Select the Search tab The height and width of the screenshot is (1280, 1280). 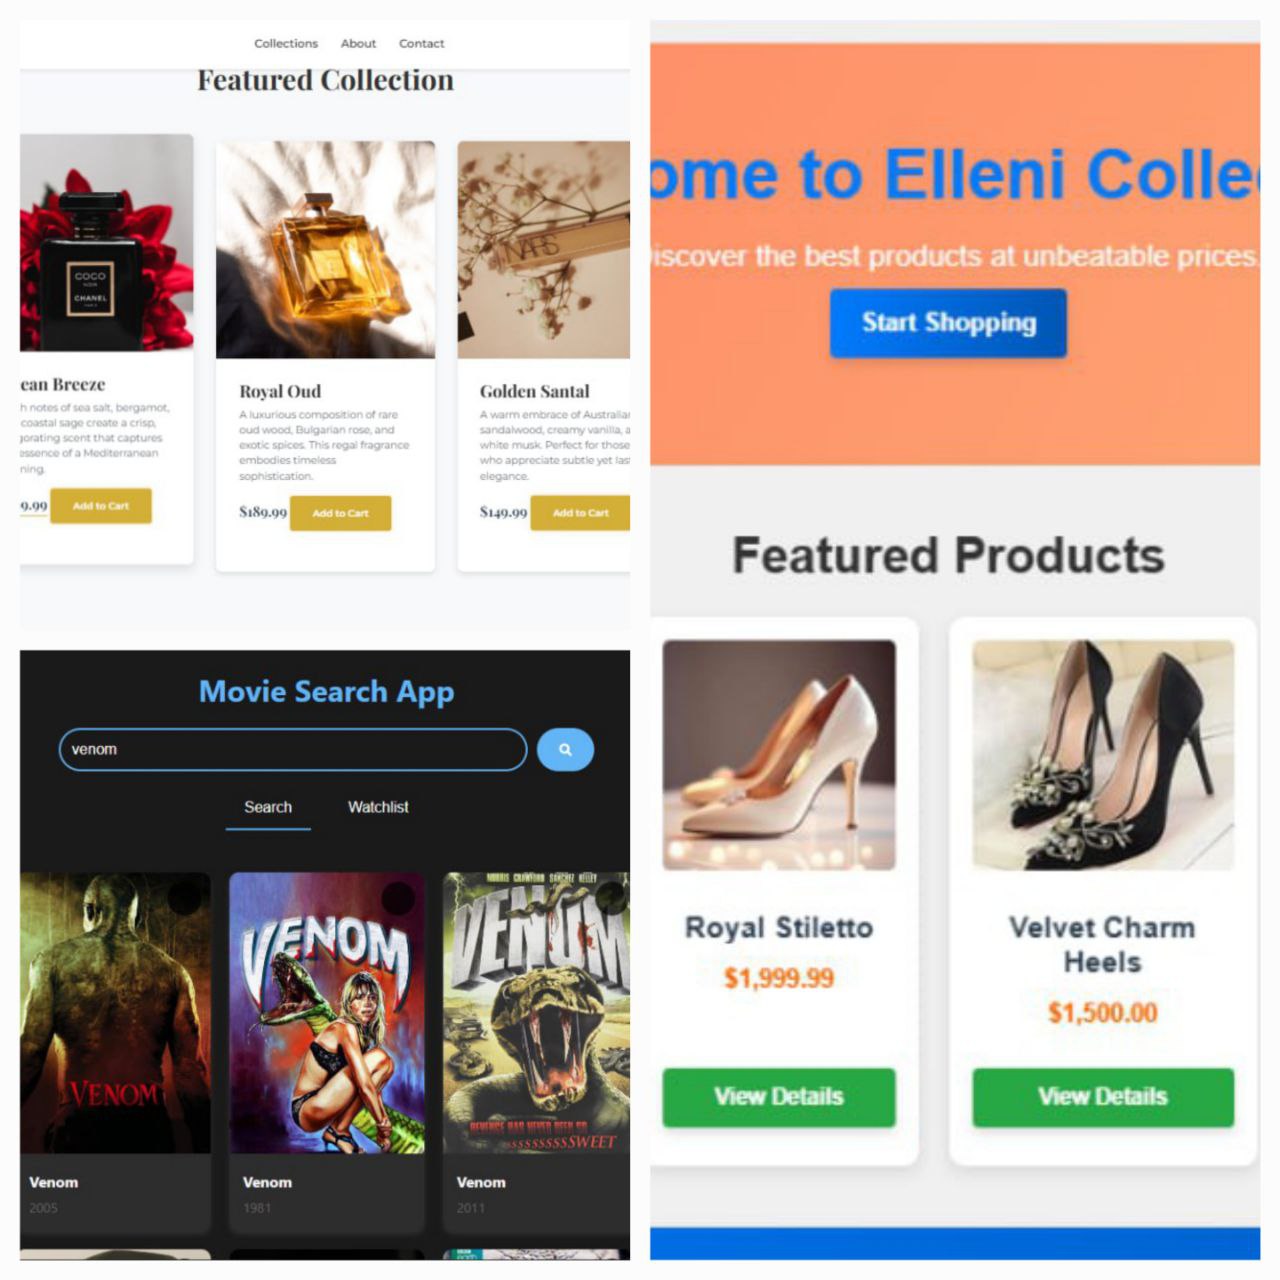[268, 807]
